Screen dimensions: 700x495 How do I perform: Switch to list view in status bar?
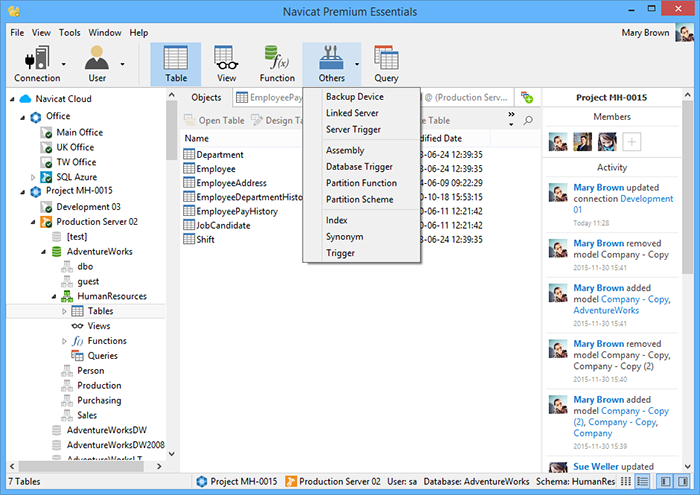pyautogui.click(x=626, y=481)
